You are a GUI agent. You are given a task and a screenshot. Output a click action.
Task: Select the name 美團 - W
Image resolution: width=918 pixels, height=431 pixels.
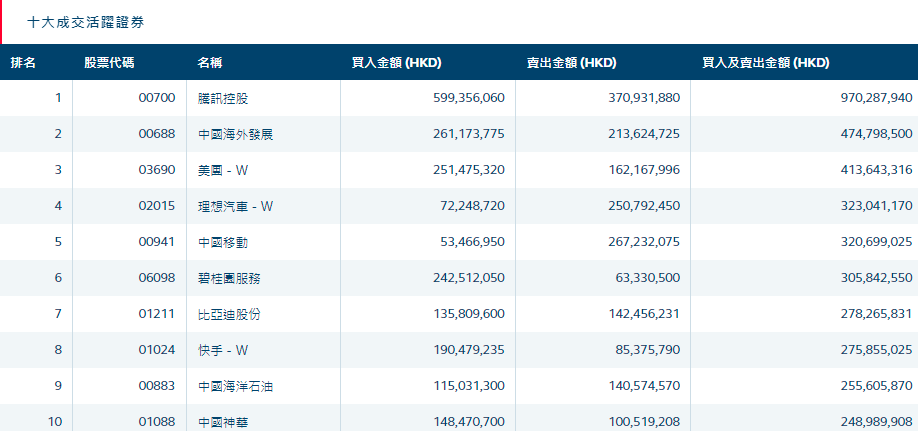[223, 170]
